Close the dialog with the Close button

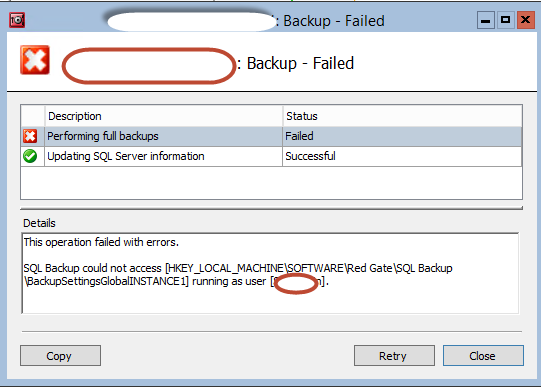[x=483, y=356]
